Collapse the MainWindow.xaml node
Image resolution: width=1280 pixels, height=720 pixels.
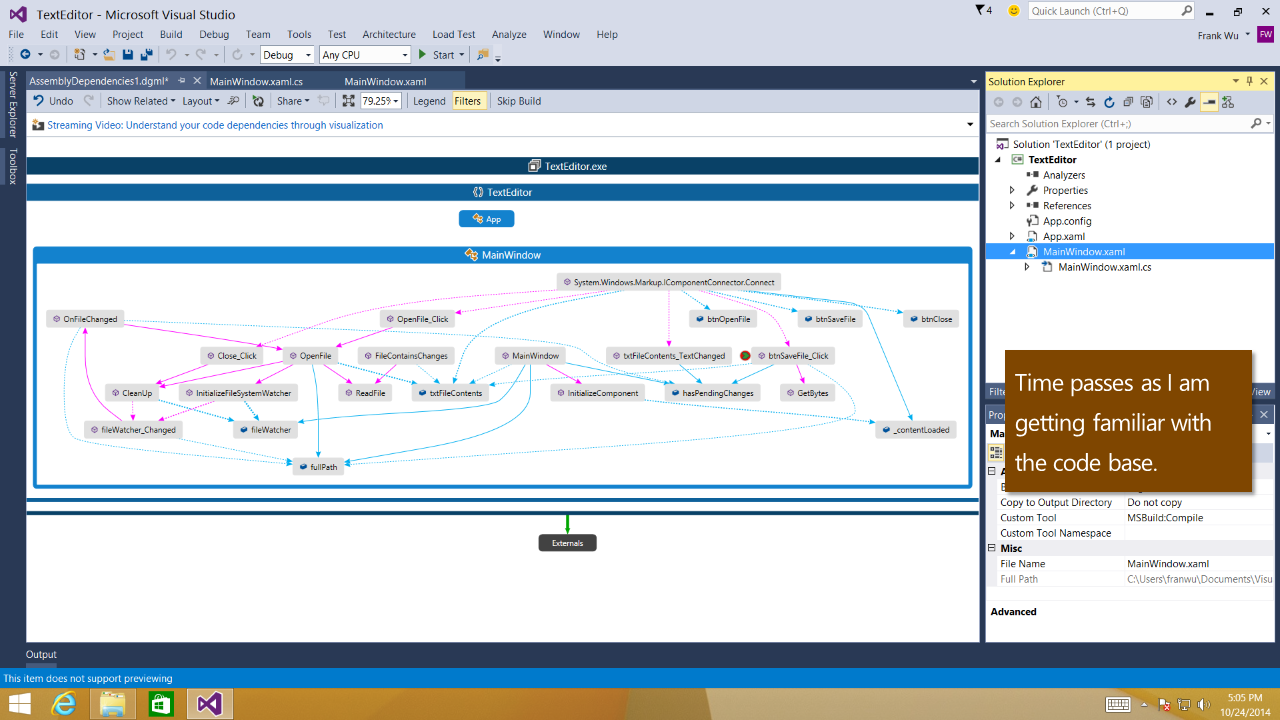click(x=1012, y=252)
